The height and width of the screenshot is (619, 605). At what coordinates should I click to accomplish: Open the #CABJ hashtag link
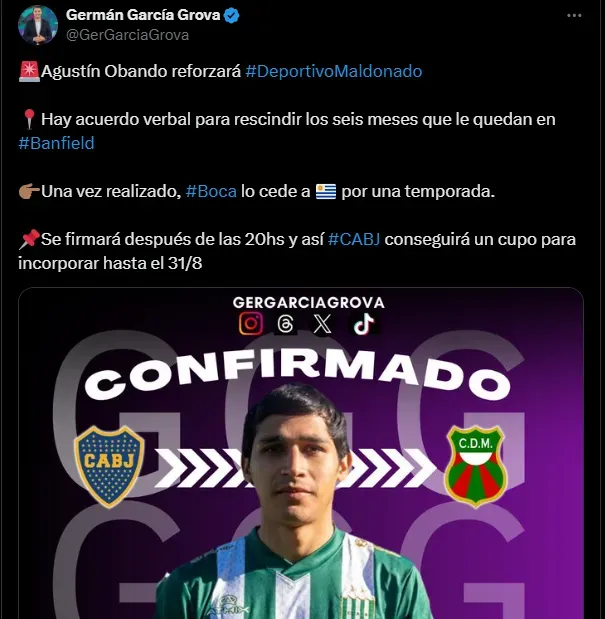pyautogui.click(x=354, y=239)
